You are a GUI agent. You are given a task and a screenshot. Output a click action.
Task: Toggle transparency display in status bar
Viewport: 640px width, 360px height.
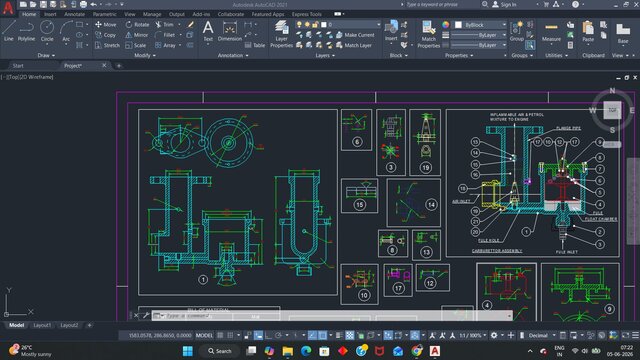coord(350,336)
